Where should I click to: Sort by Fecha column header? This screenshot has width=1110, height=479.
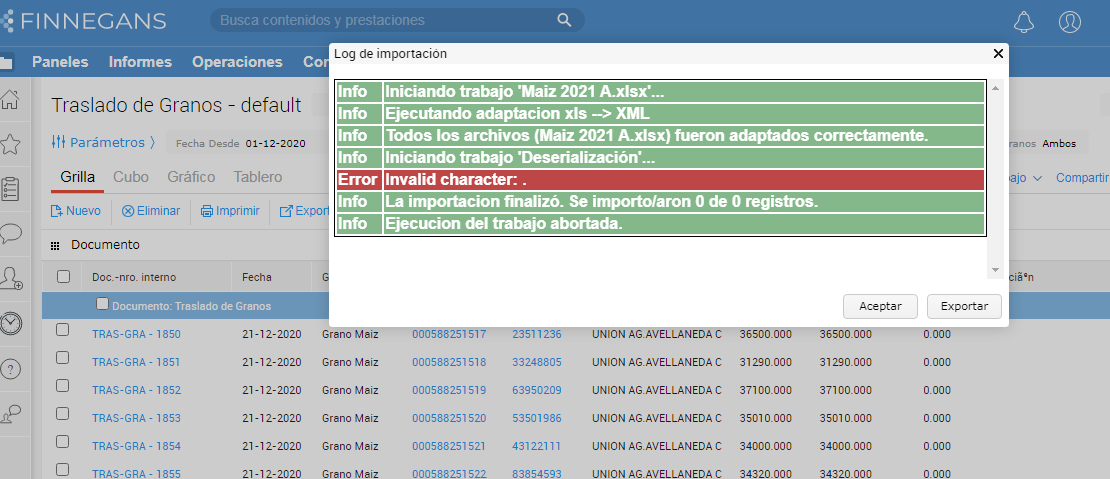[x=256, y=277]
